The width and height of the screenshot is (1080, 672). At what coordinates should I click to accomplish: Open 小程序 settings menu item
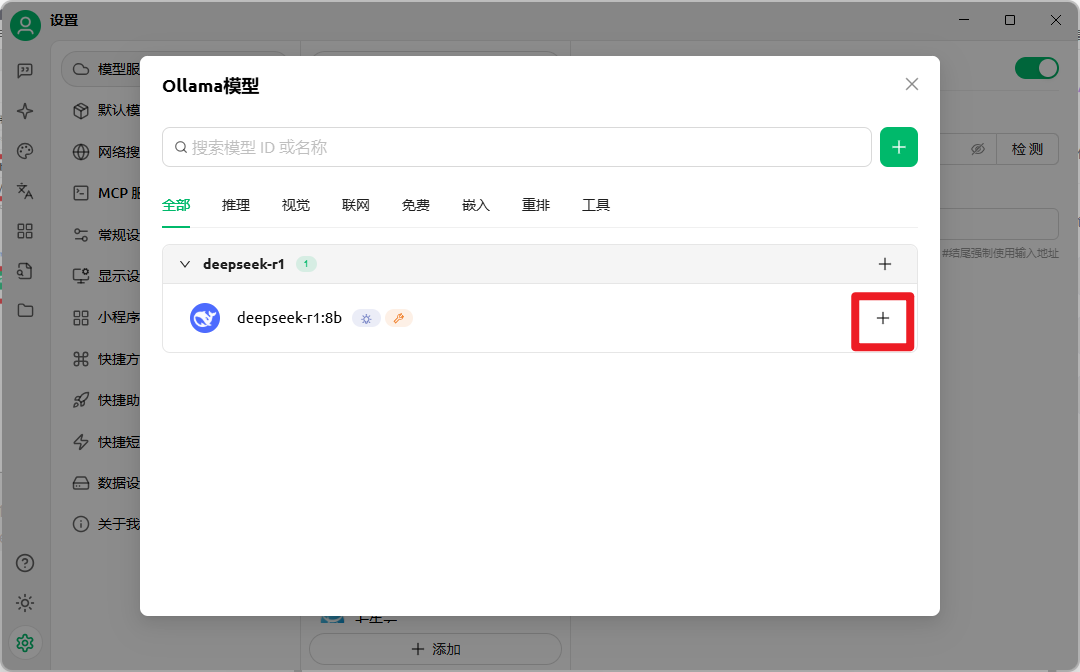pos(107,317)
